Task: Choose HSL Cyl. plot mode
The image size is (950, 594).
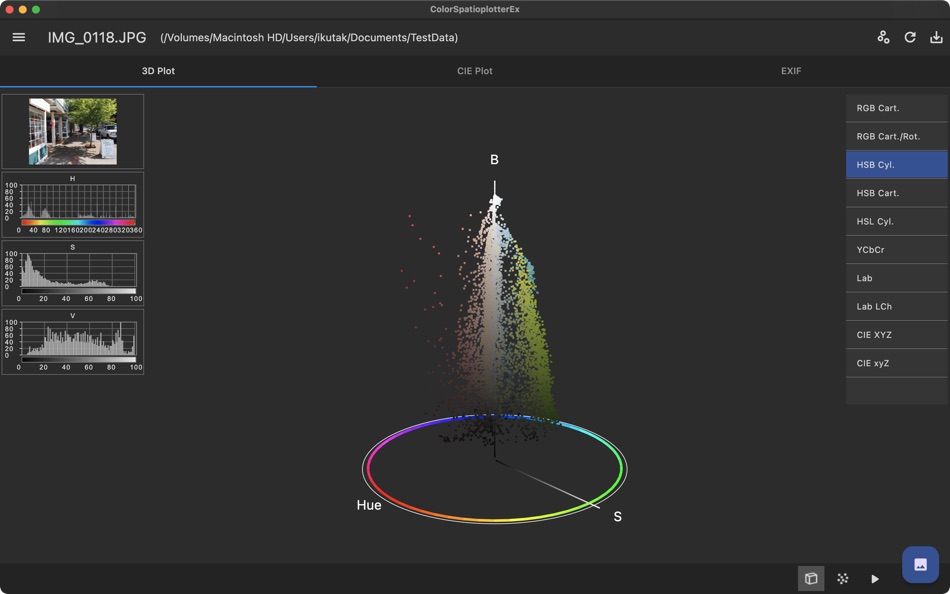Action: coord(896,221)
